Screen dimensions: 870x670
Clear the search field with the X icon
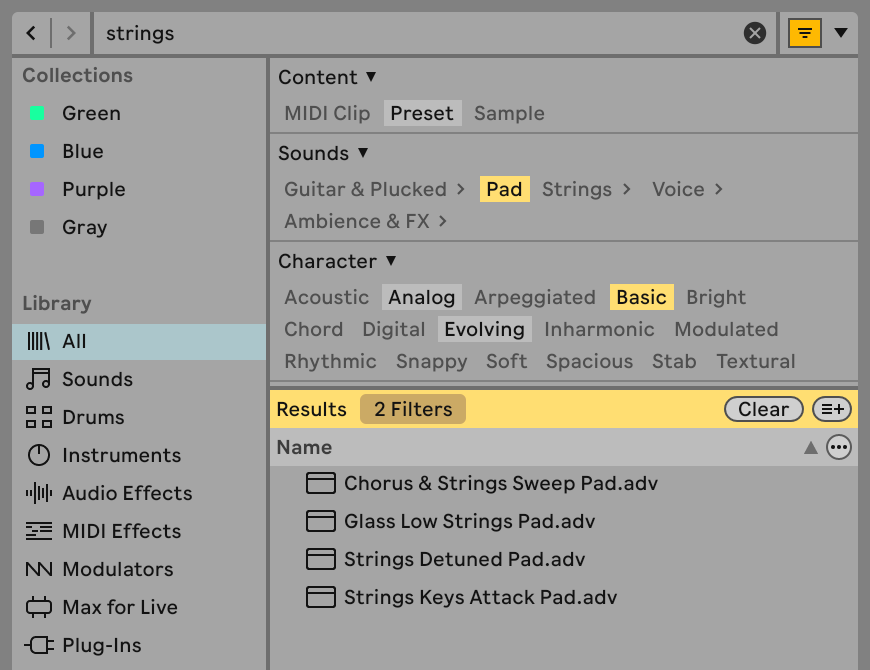tap(755, 33)
